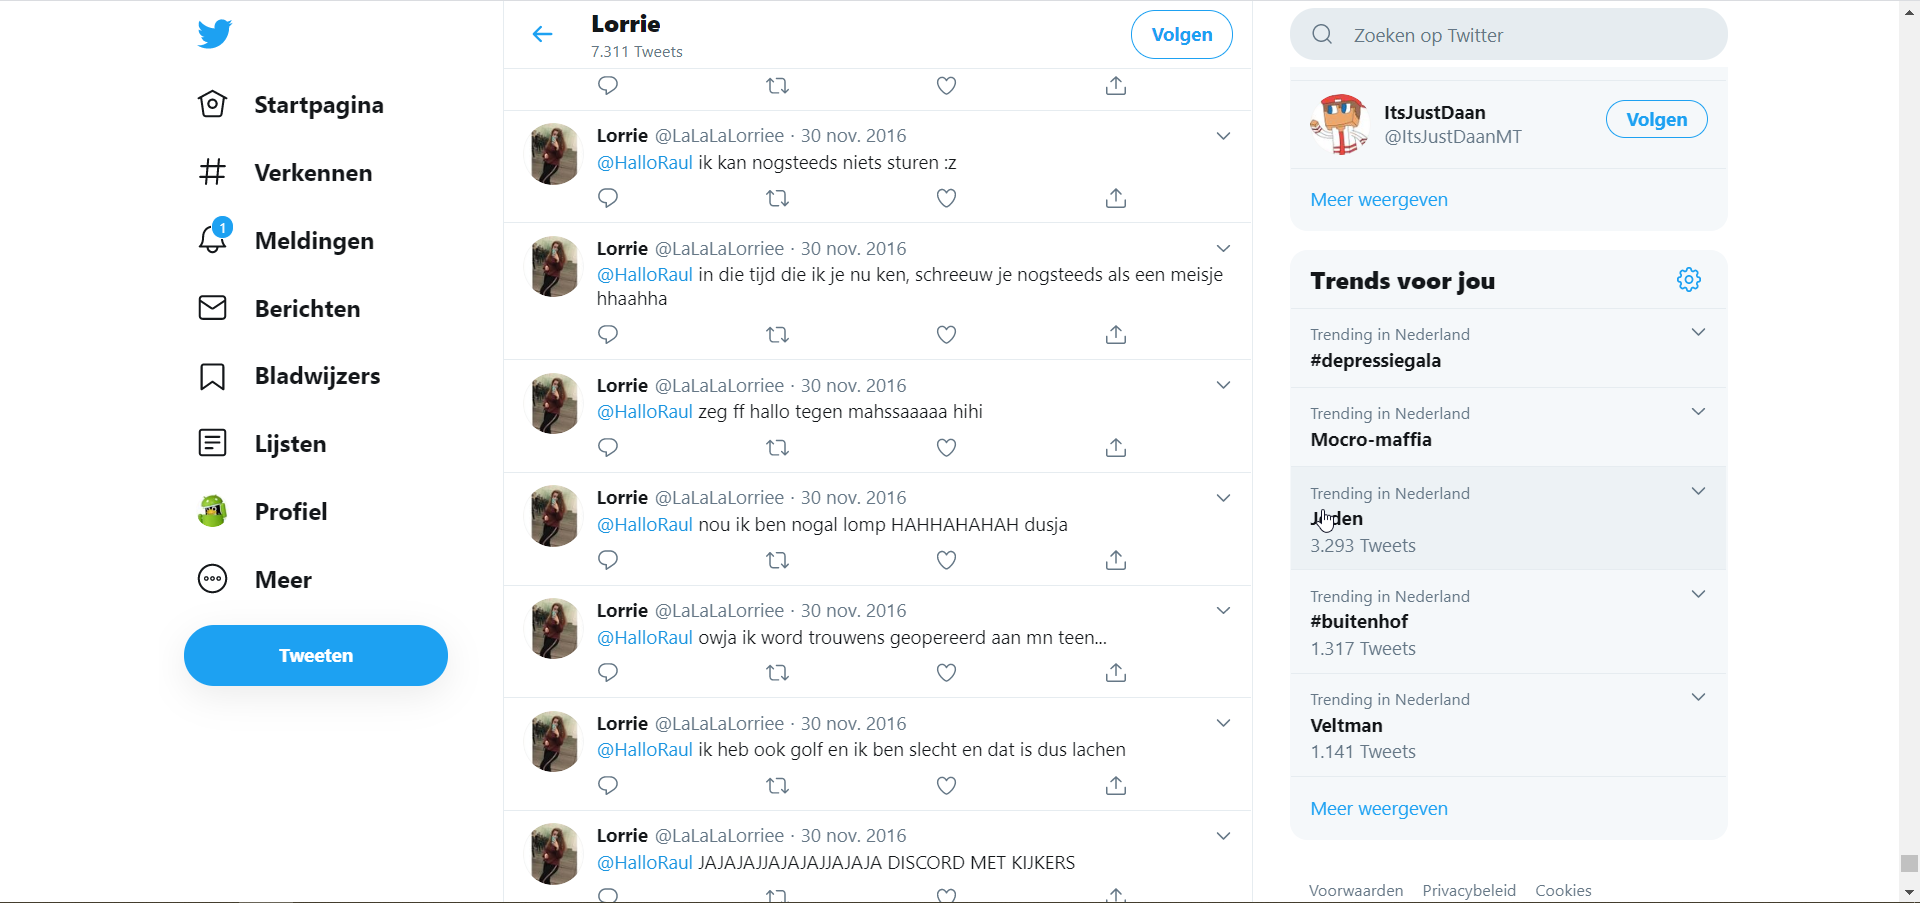The height and width of the screenshot is (903, 1920).
Task: Like the tweet about toe operation
Action: [946, 673]
